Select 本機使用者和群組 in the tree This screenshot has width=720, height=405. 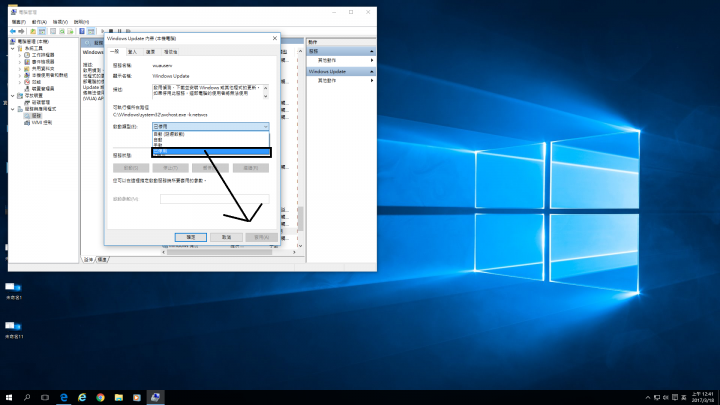(50, 75)
